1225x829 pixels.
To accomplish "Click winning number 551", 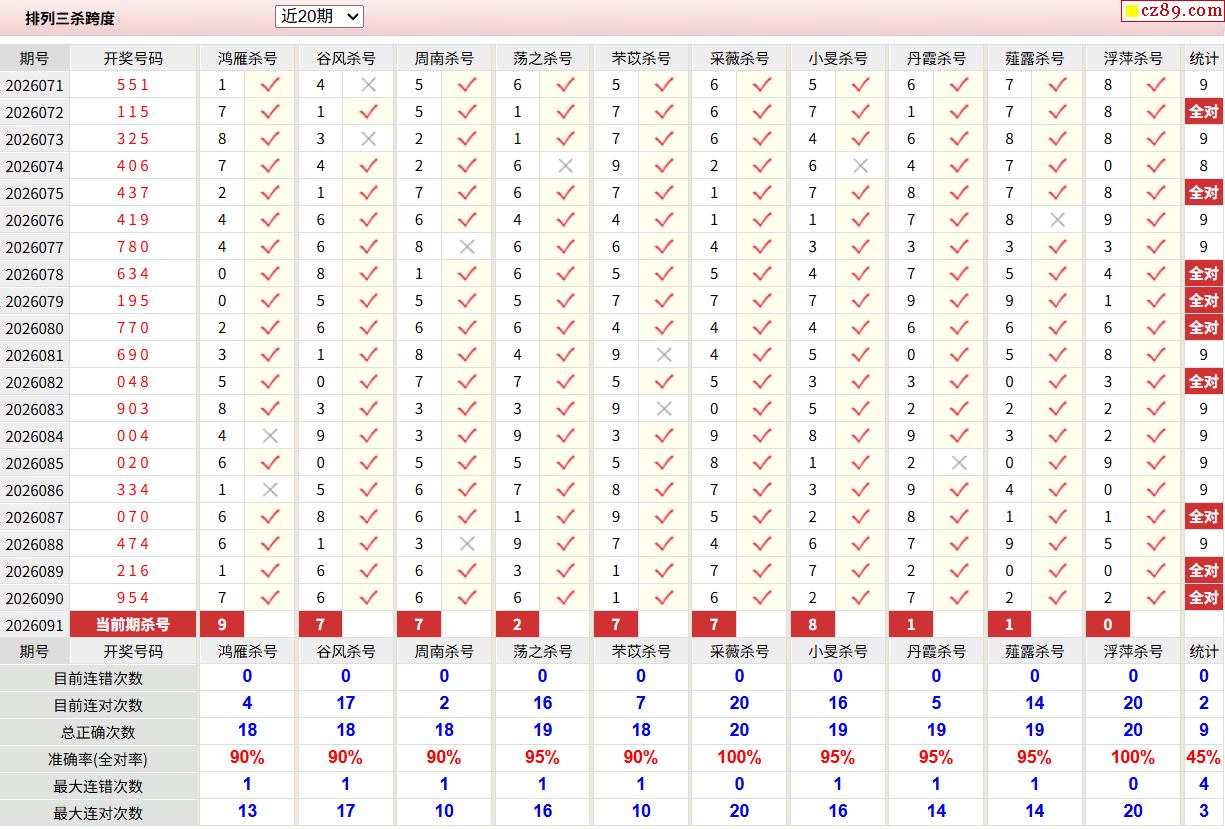I will [133, 85].
